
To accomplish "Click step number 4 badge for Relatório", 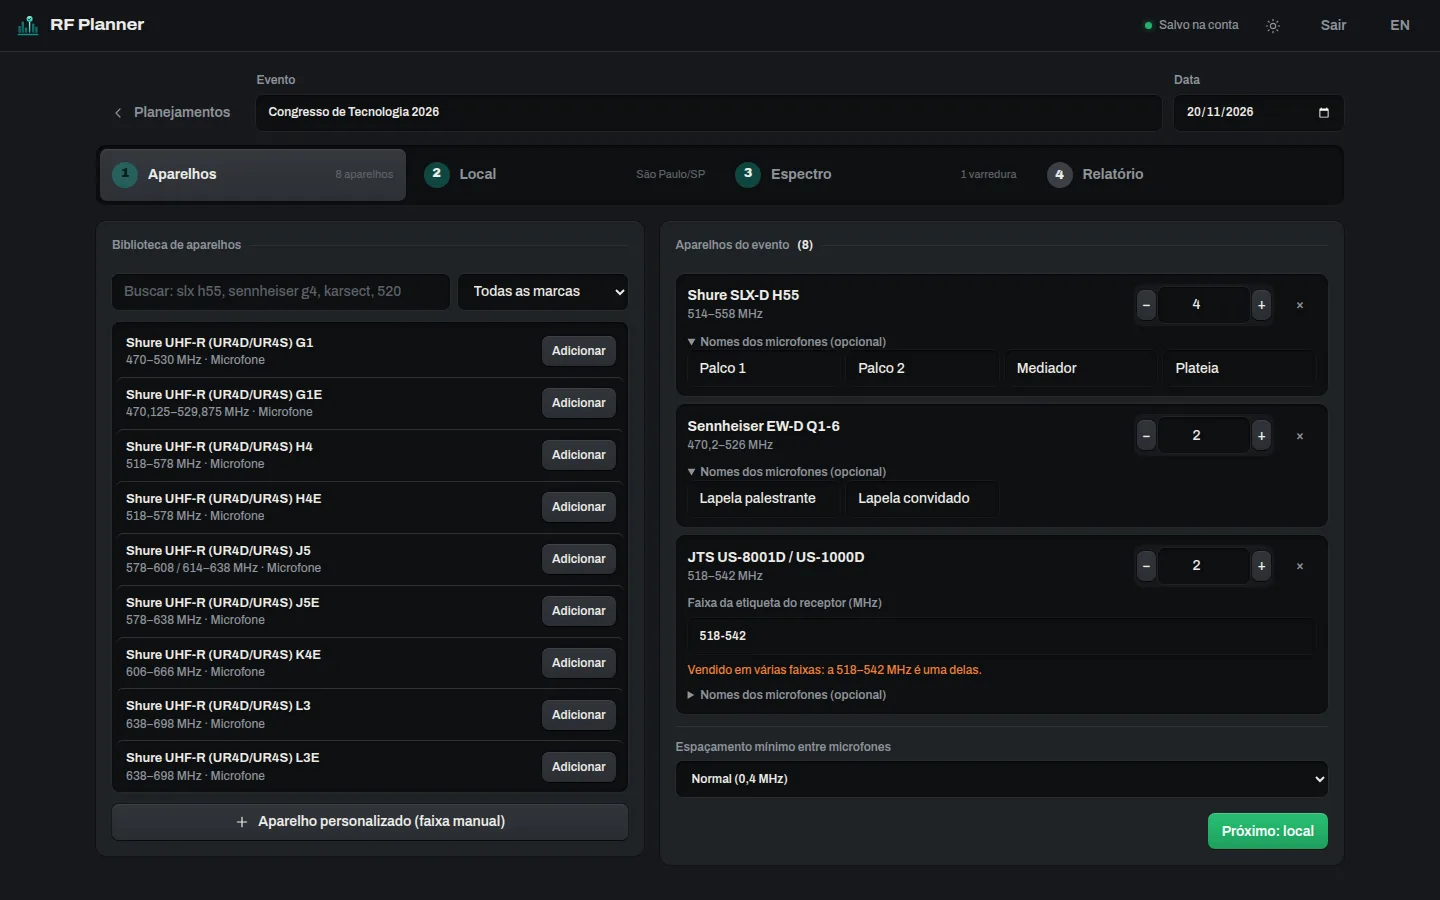I will click(x=1059, y=174).
